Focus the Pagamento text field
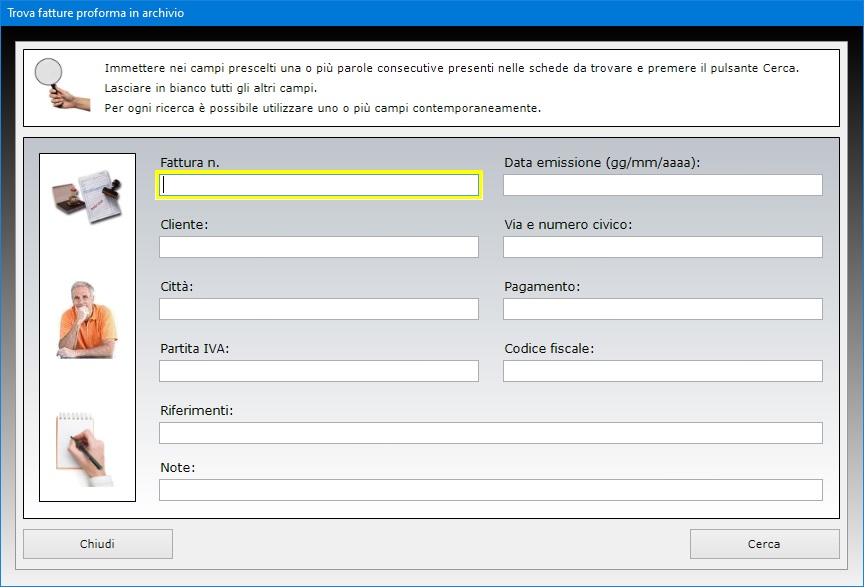This screenshot has height=587, width=864. [663, 309]
